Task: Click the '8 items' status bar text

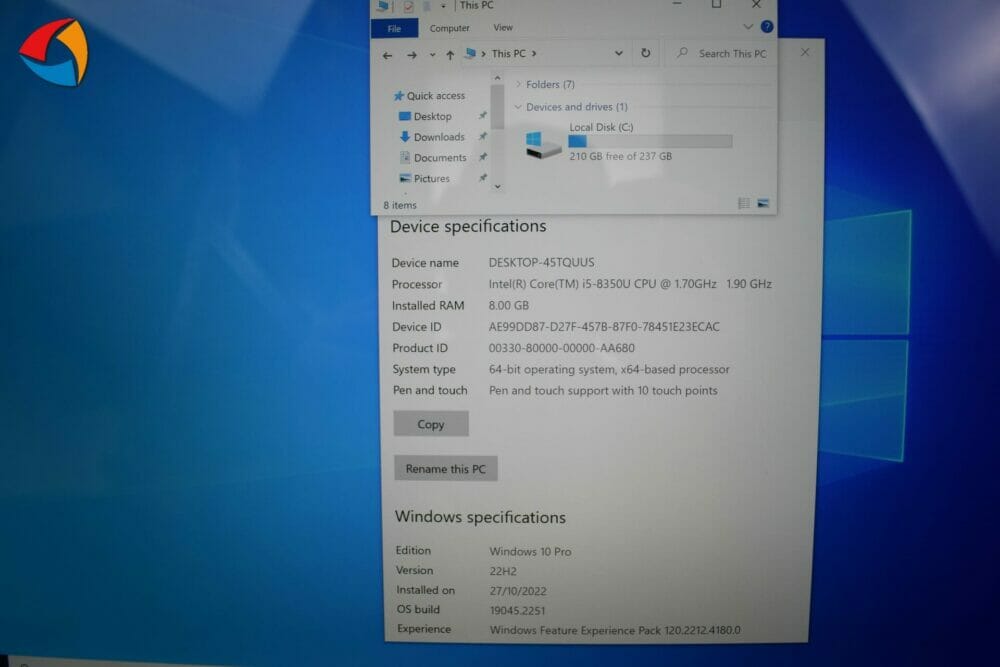Action: (x=400, y=205)
